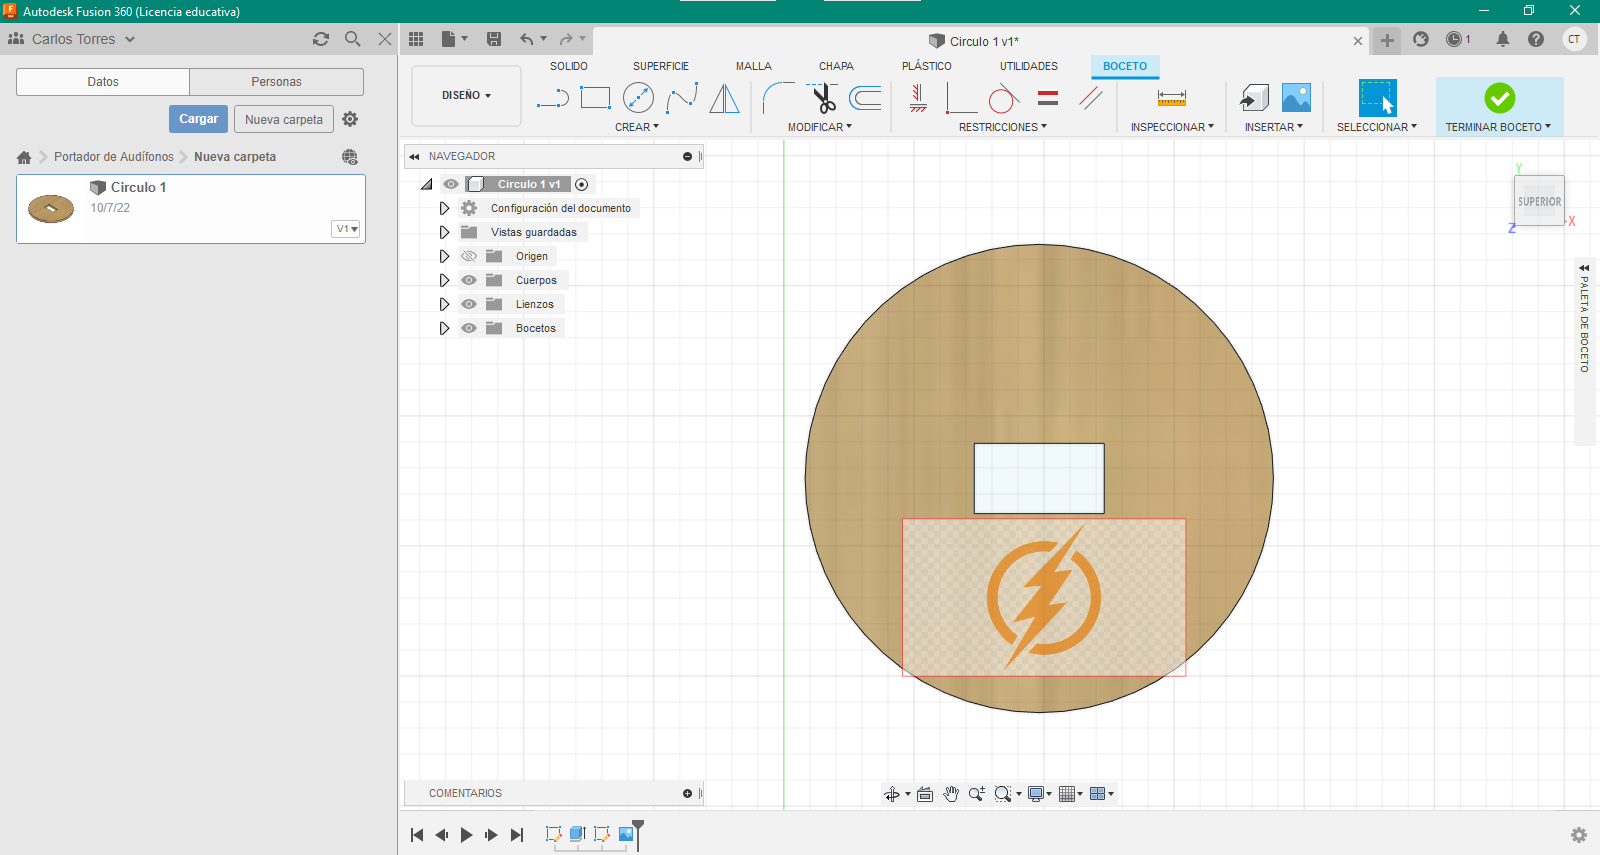The width and height of the screenshot is (1600, 855).
Task: Open the CREAR dropdown menu
Action: click(637, 127)
